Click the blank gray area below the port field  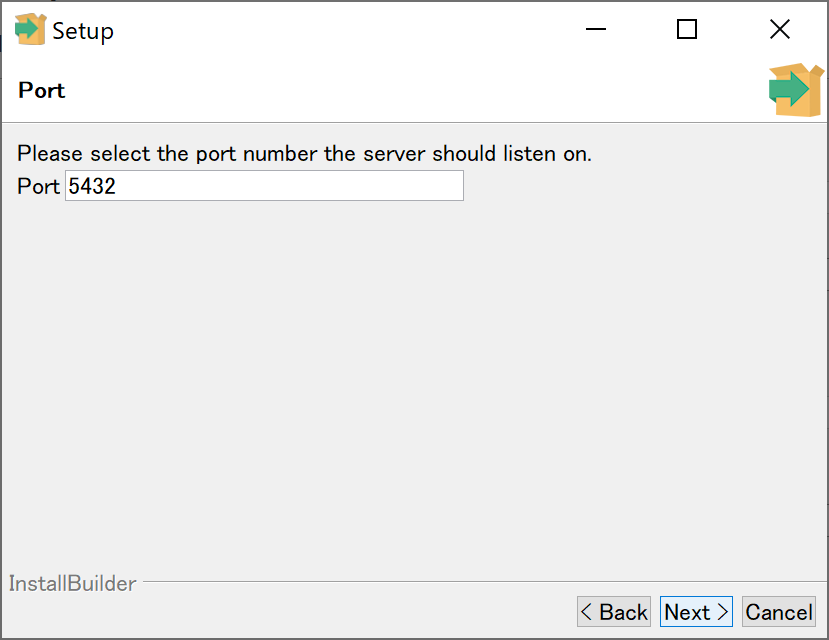400,380
